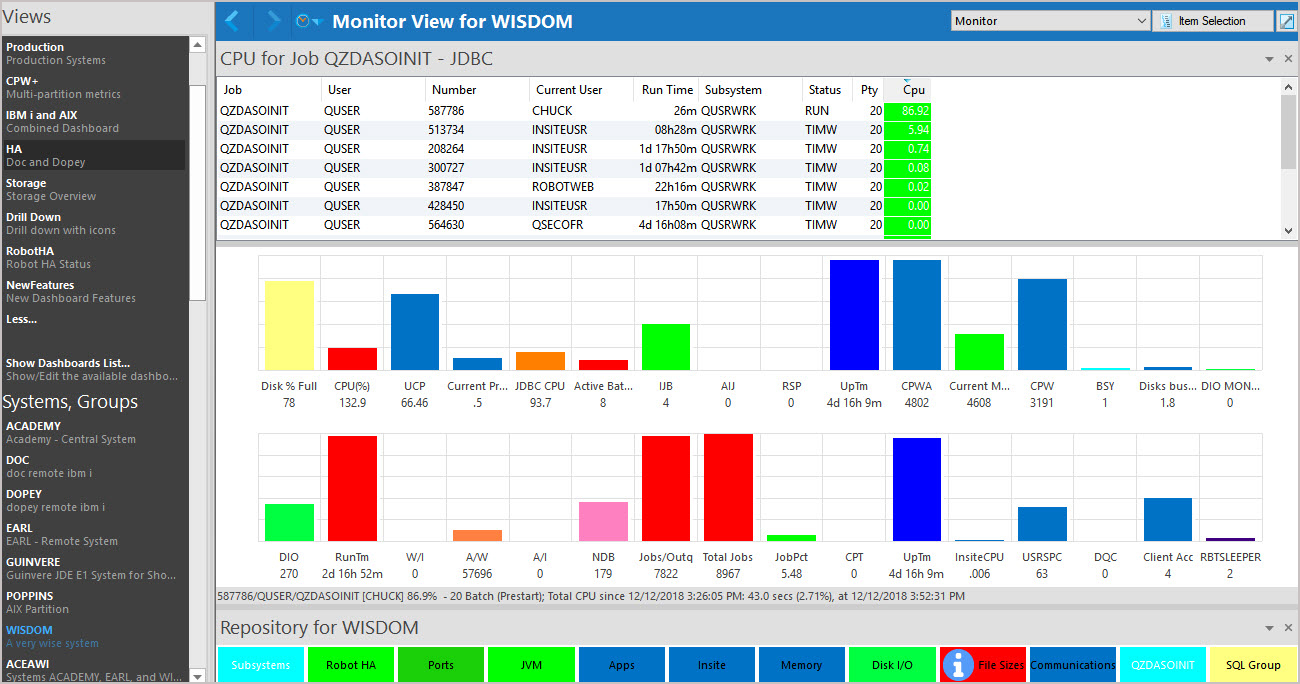Click the SQL Group repository tile
Viewport: 1300px width, 684px height.
coord(1253,665)
